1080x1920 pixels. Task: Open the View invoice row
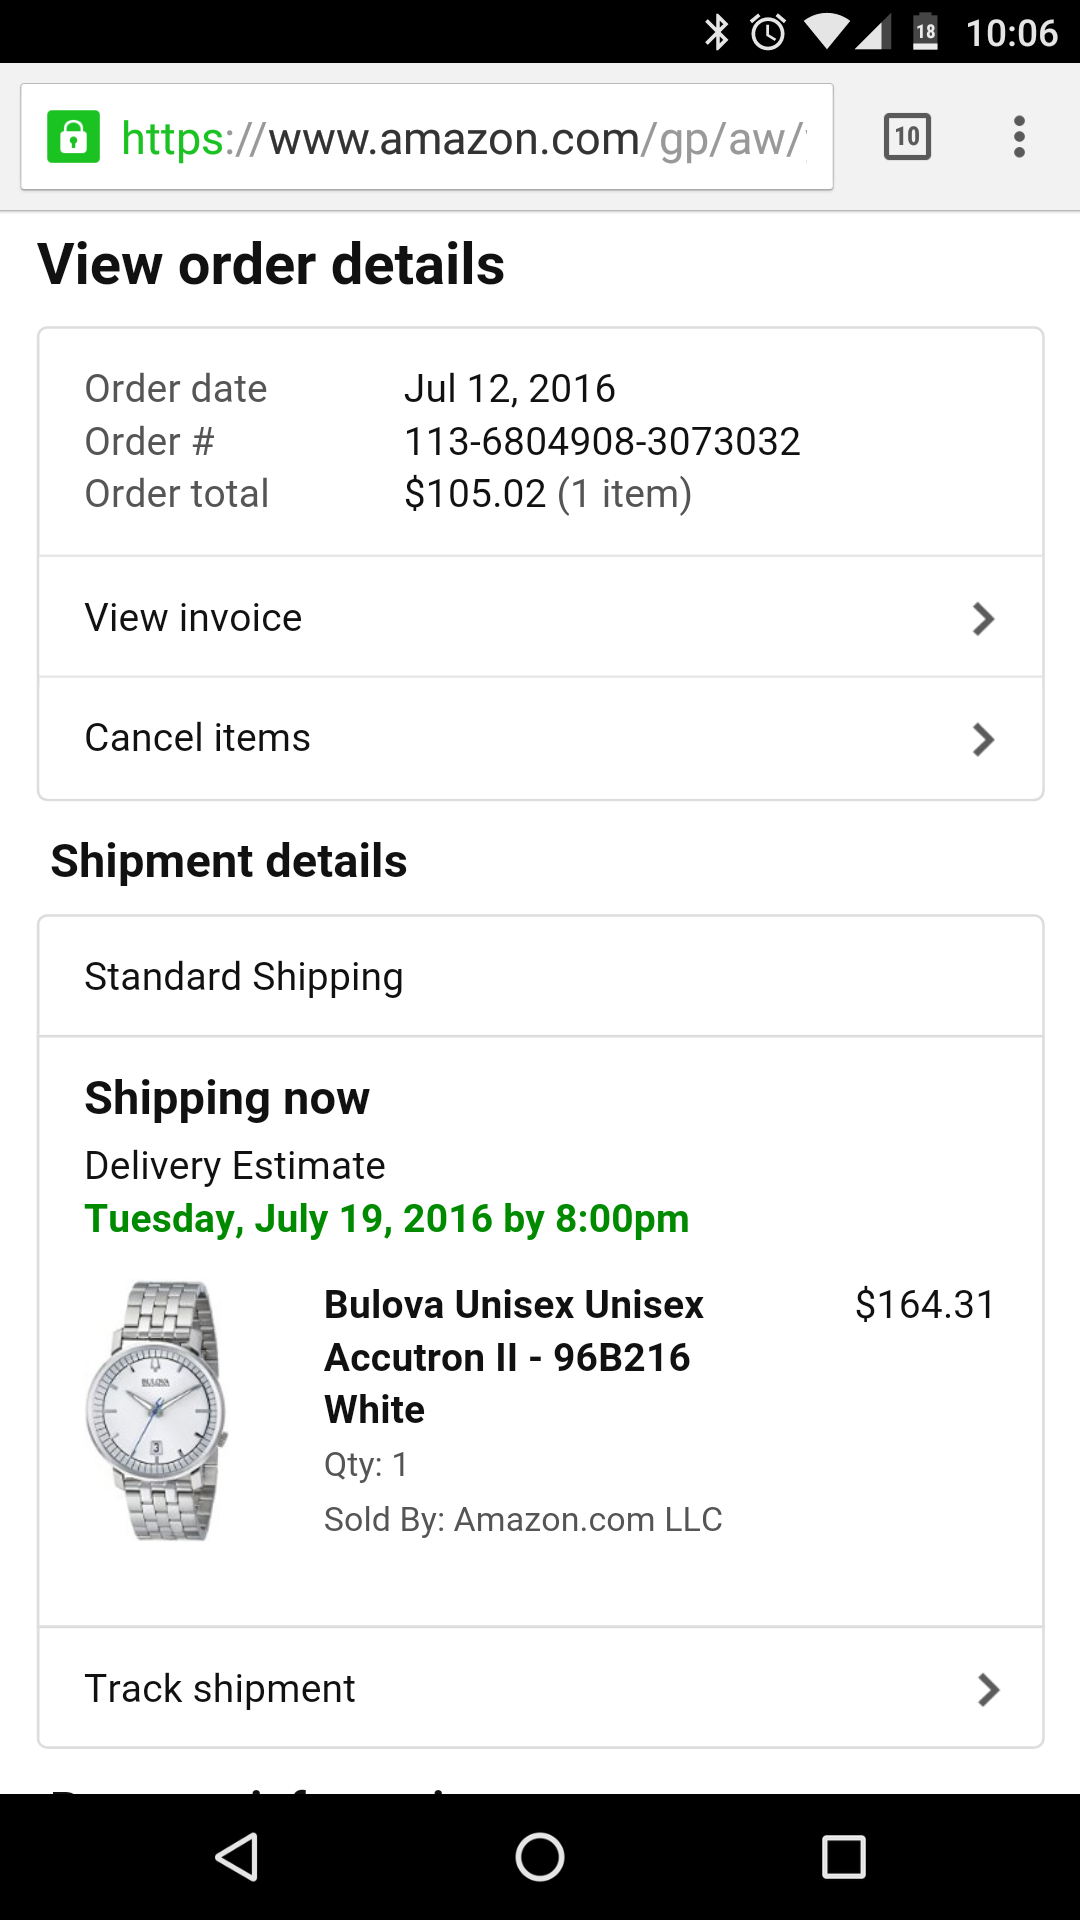coord(194,618)
